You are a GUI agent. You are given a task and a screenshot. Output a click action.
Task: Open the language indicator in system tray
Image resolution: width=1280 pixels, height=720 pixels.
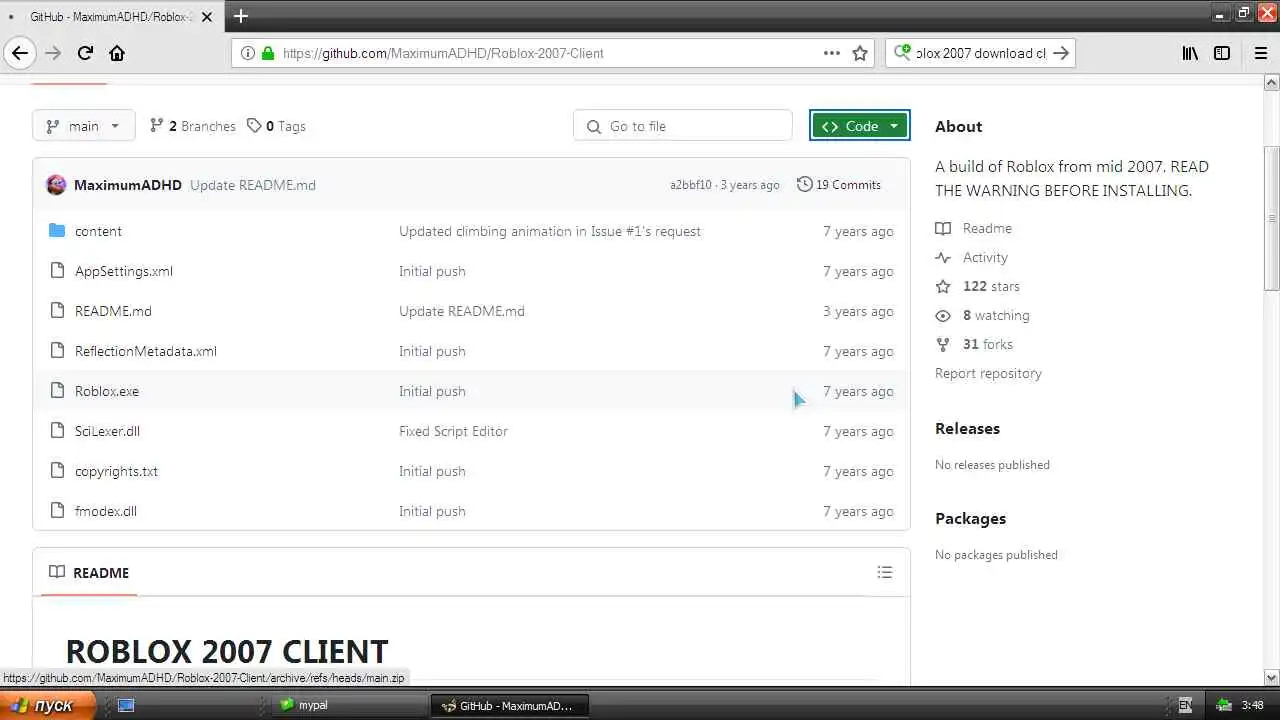click(x=1185, y=705)
